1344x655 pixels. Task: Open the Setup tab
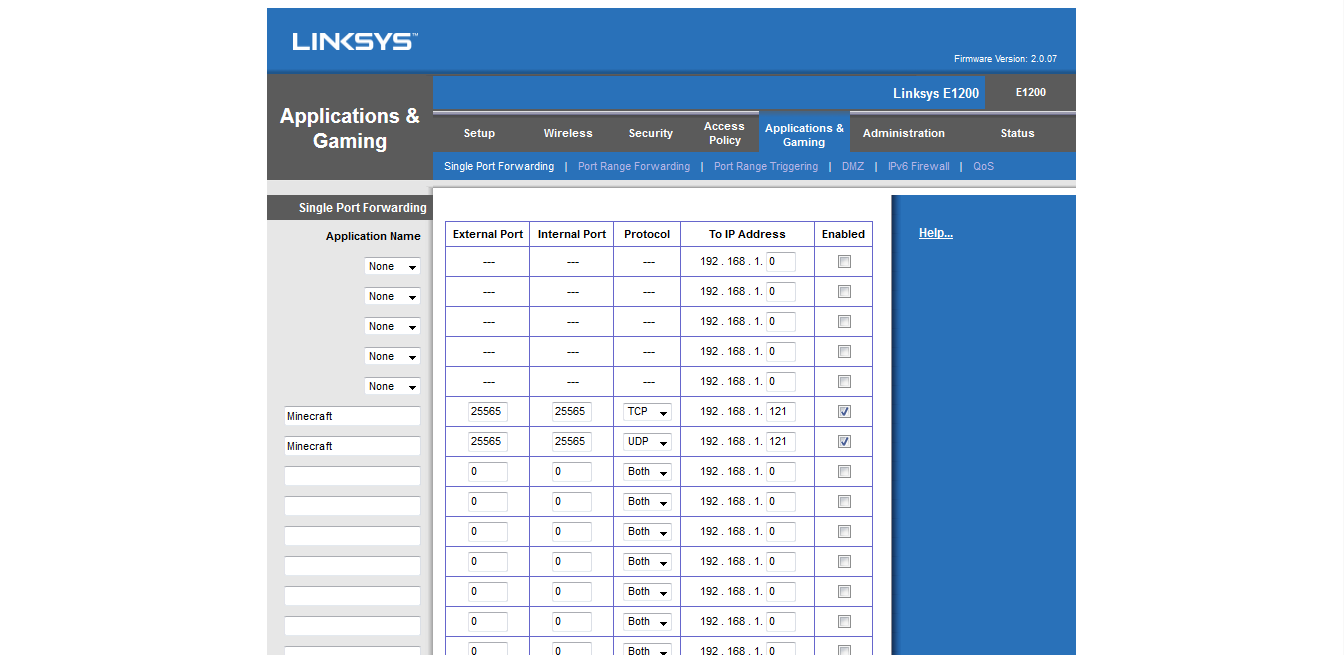coord(479,133)
